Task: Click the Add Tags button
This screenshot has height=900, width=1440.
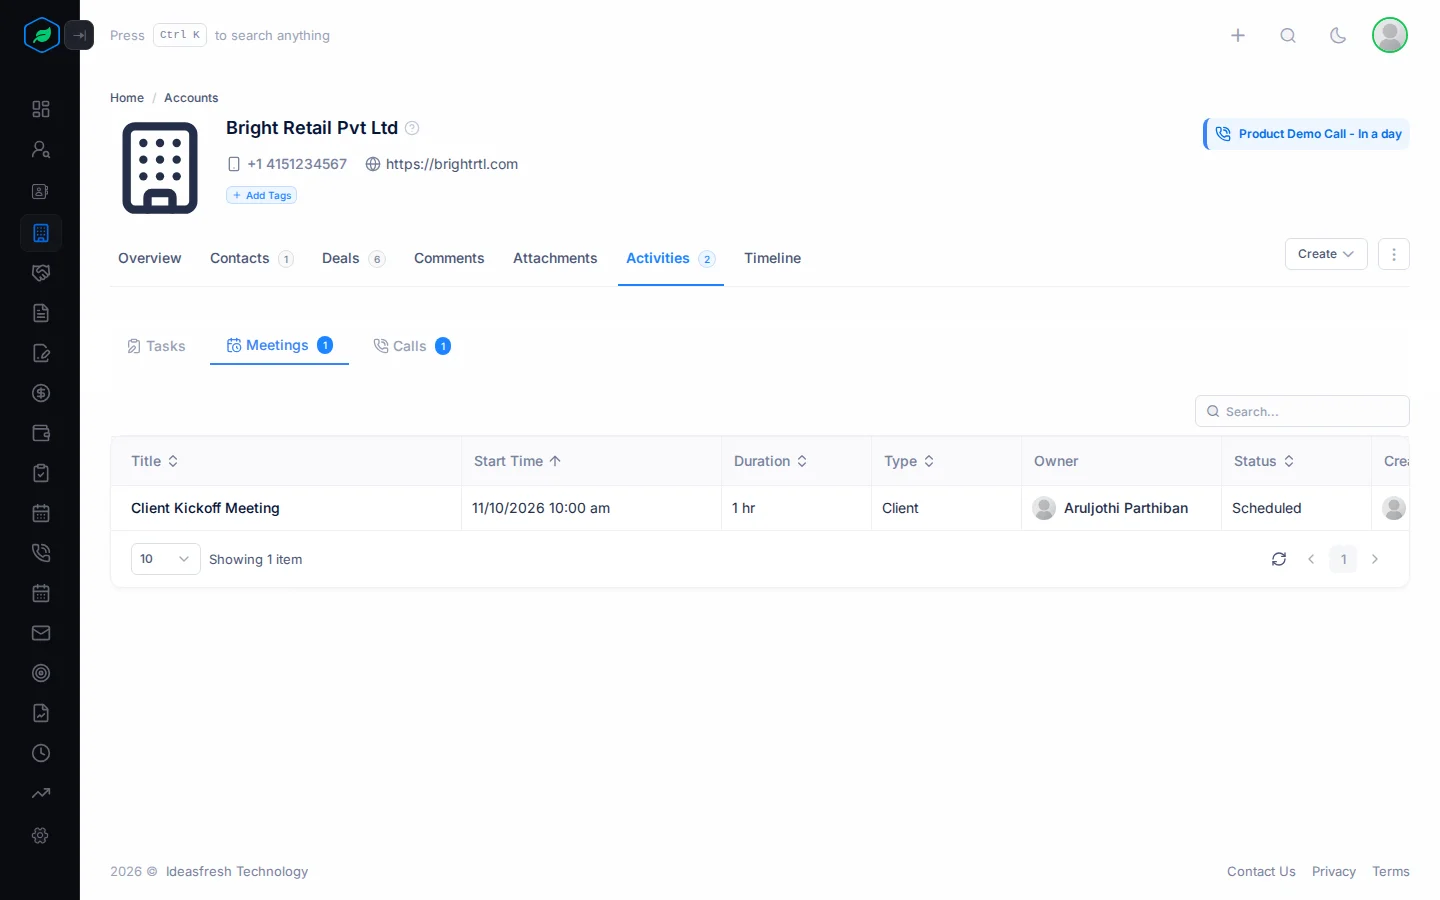Action: [262, 195]
